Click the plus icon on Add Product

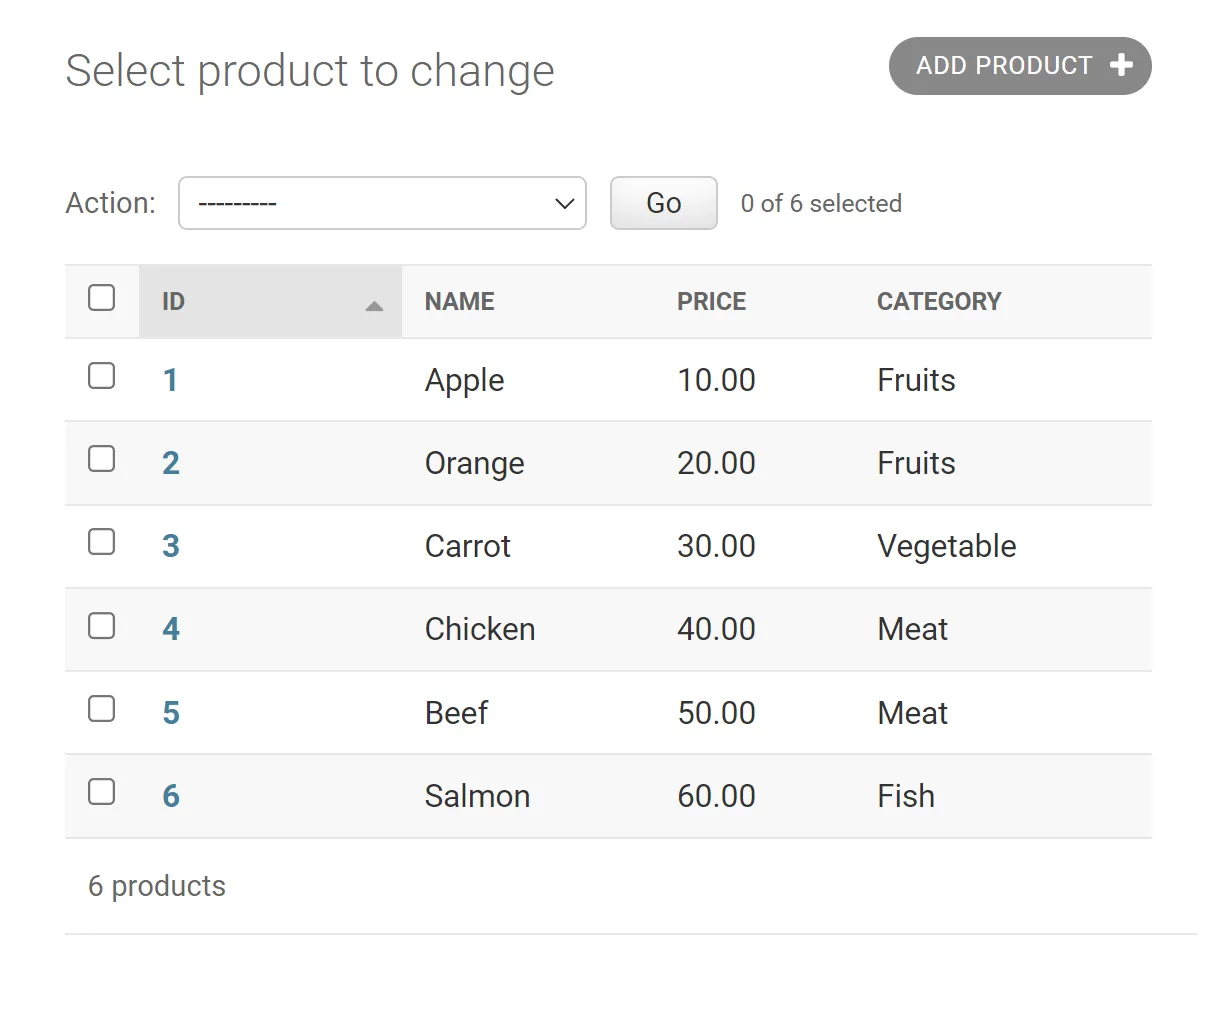[1121, 66]
